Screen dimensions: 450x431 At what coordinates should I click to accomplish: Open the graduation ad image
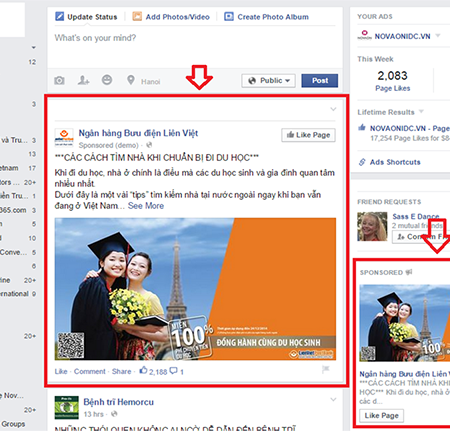(x=195, y=289)
